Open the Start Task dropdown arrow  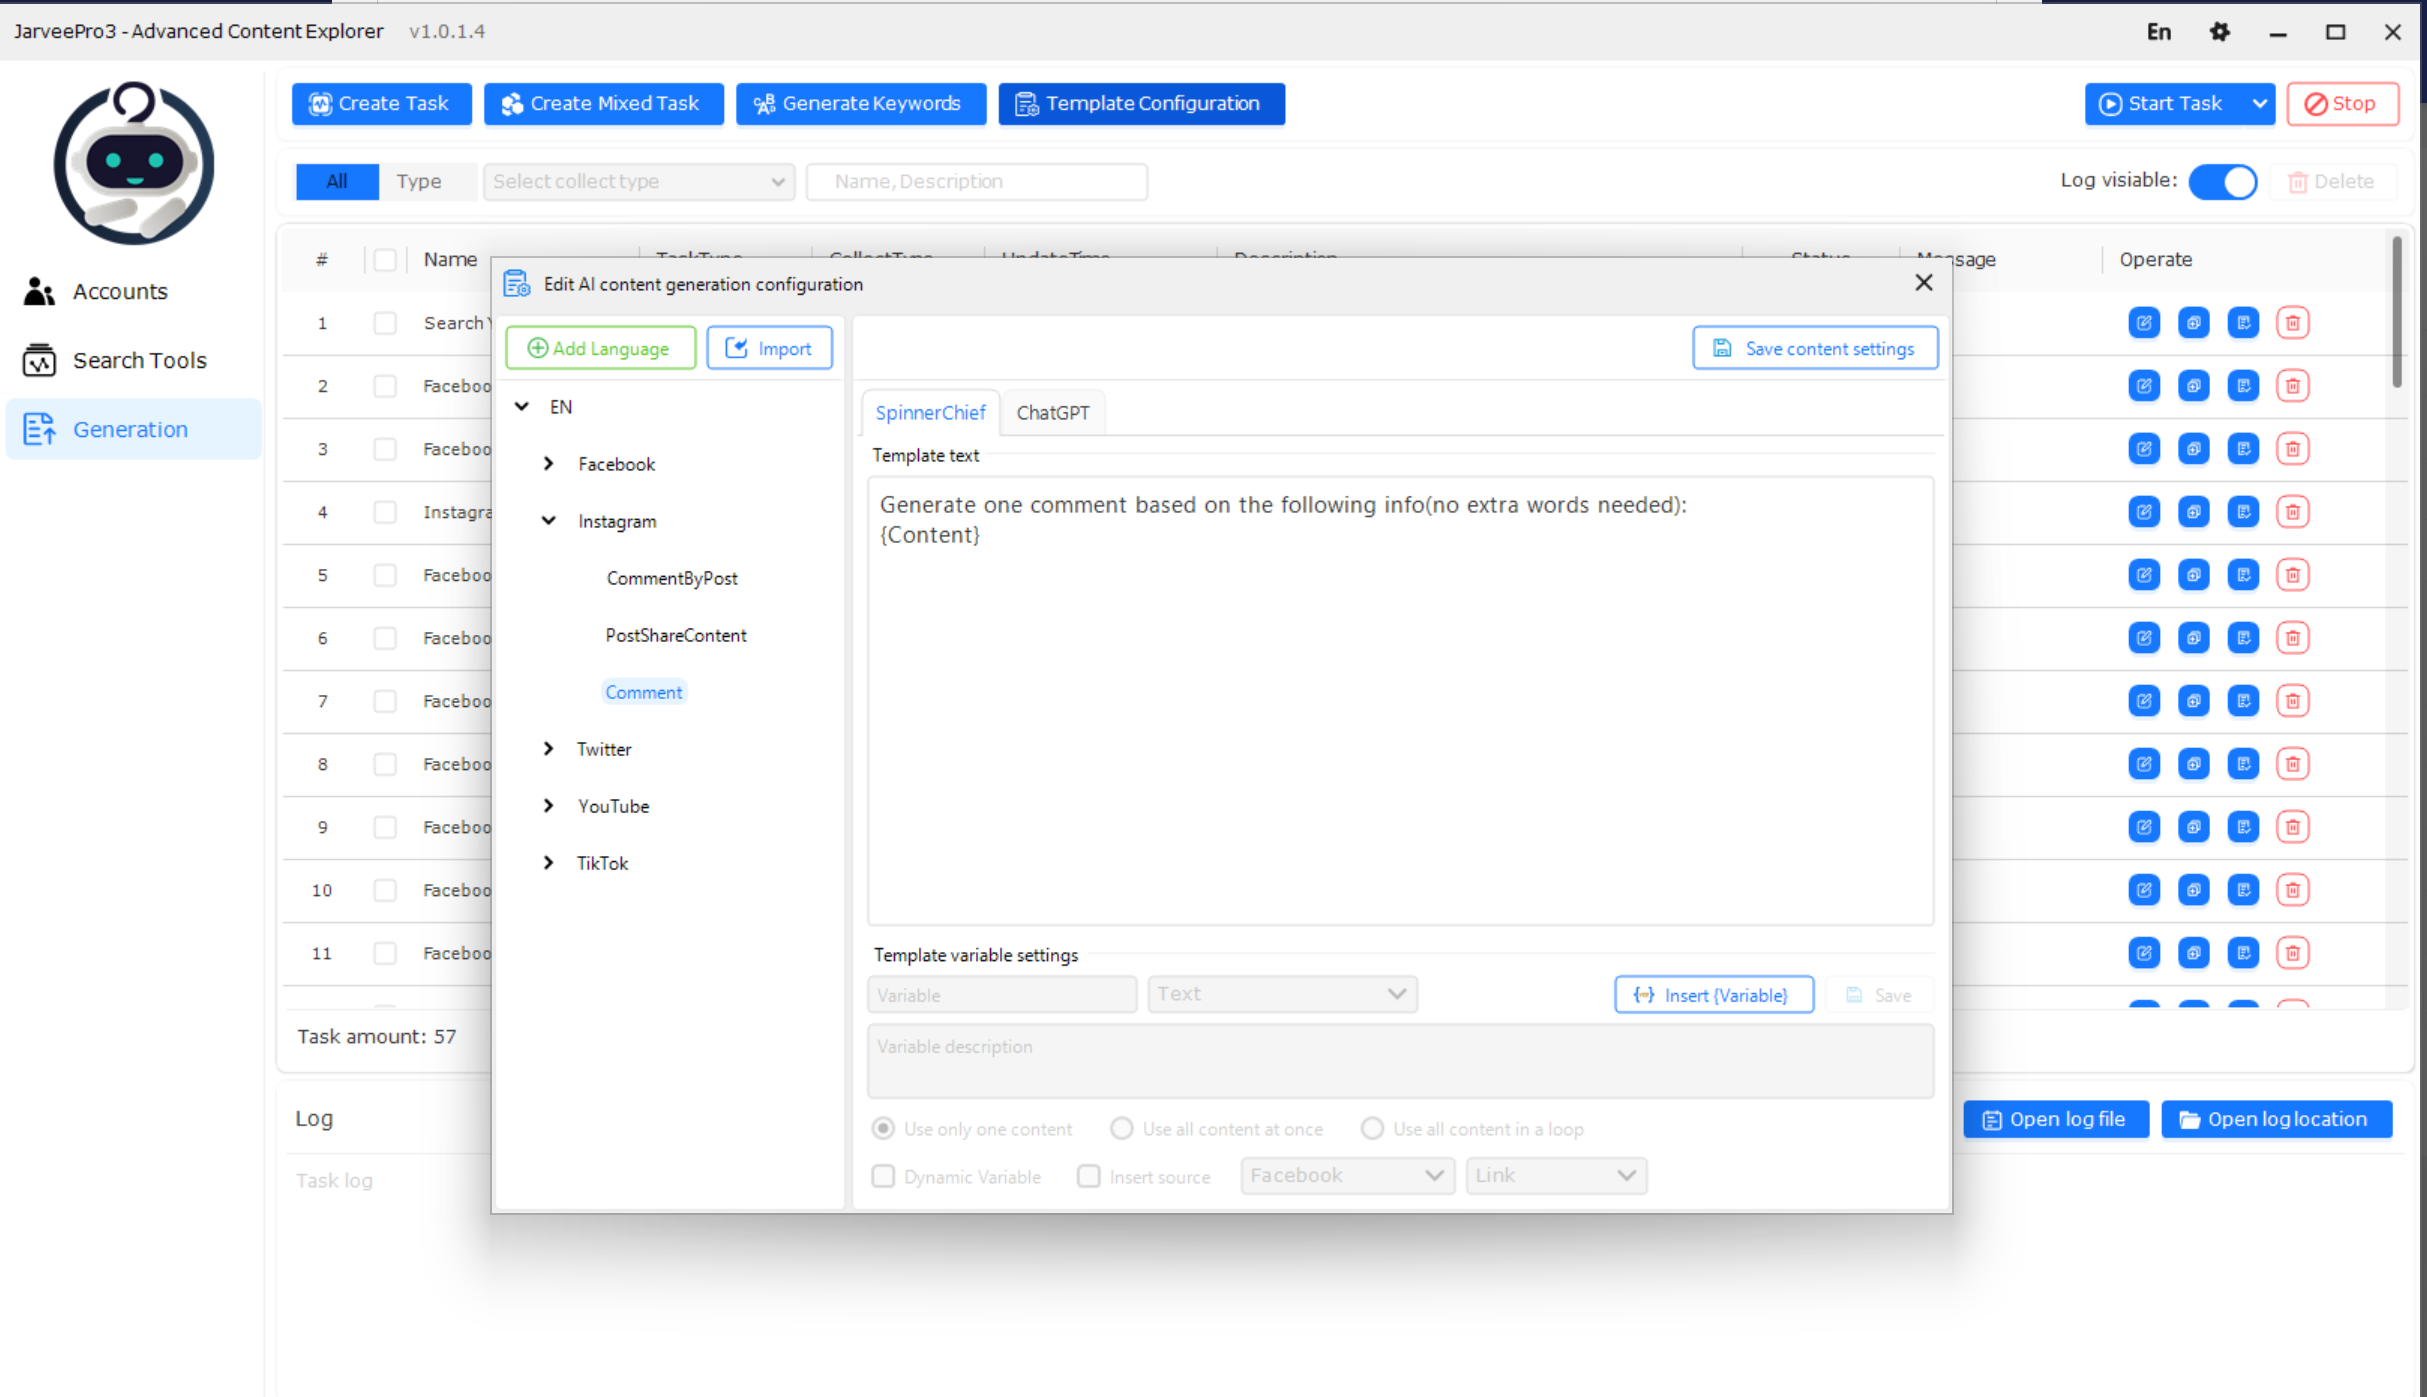click(x=2258, y=104)
